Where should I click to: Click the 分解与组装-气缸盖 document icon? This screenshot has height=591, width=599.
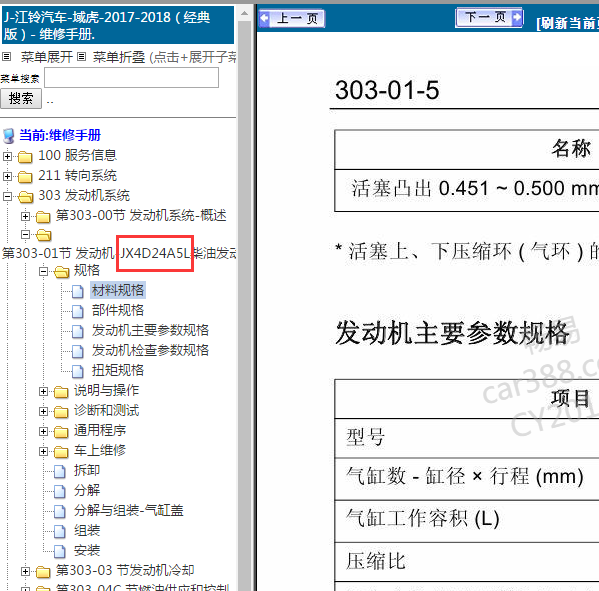60,511
